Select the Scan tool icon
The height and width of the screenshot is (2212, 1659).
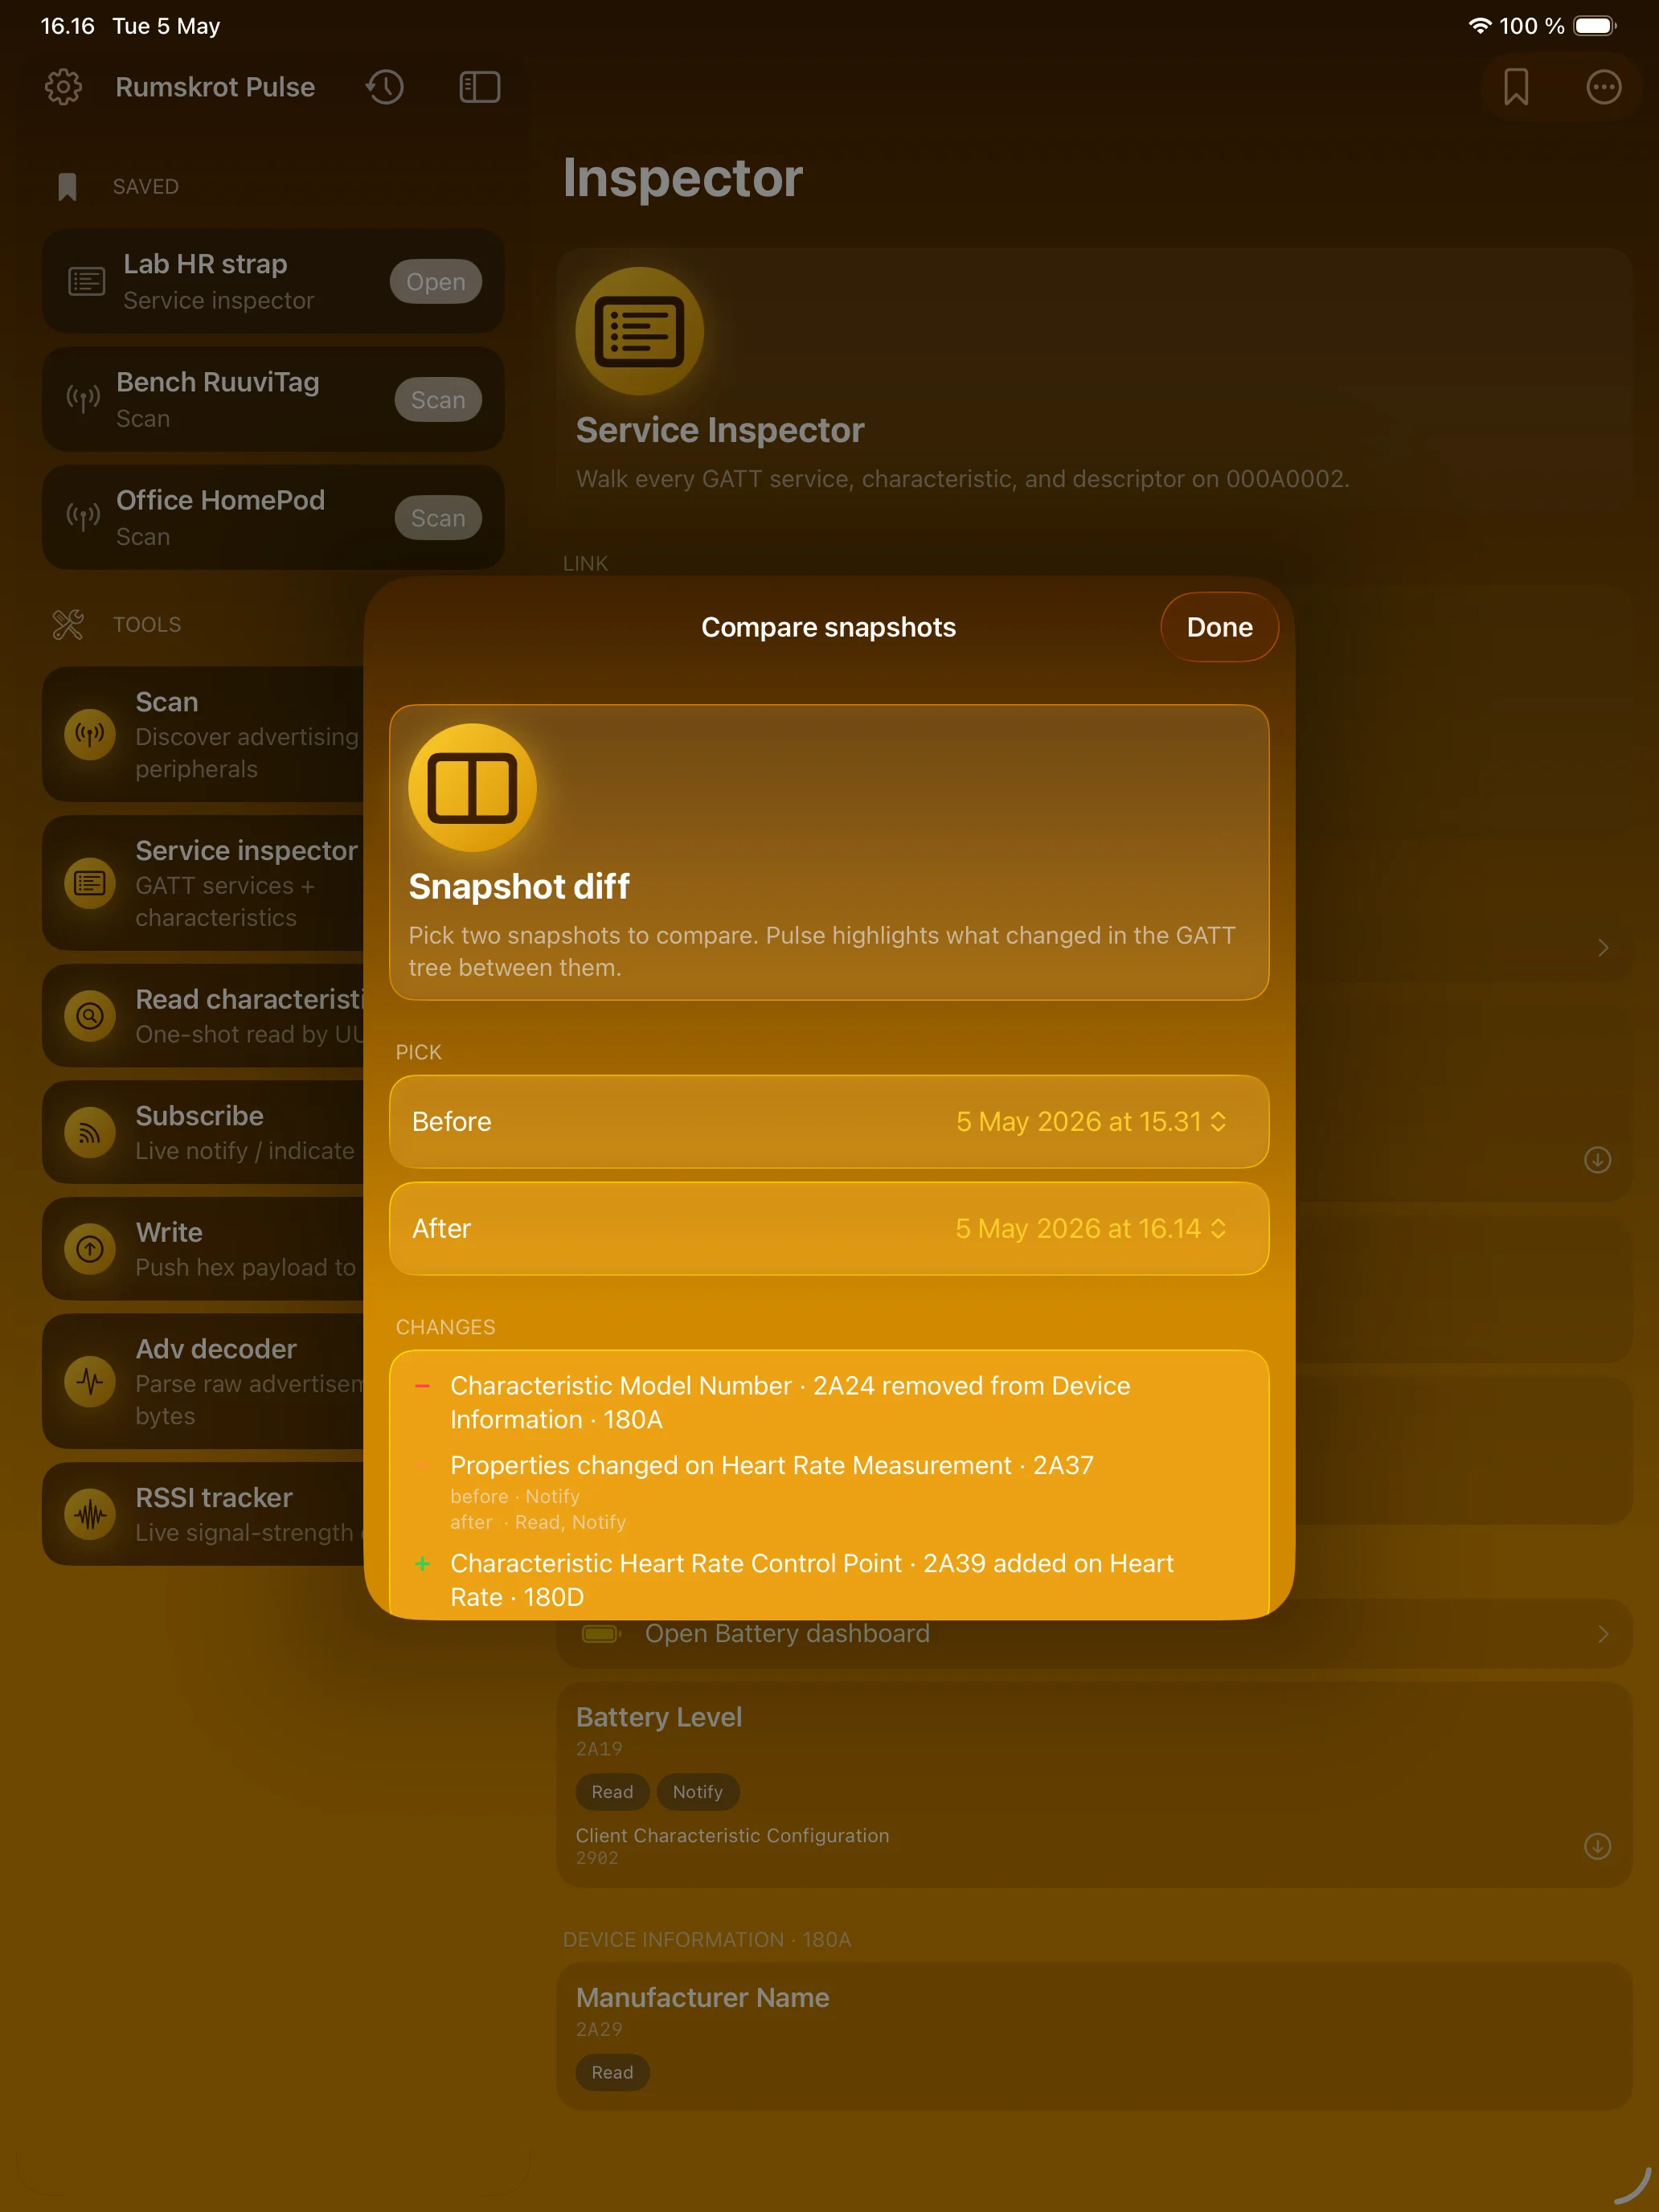click(90, 735)
